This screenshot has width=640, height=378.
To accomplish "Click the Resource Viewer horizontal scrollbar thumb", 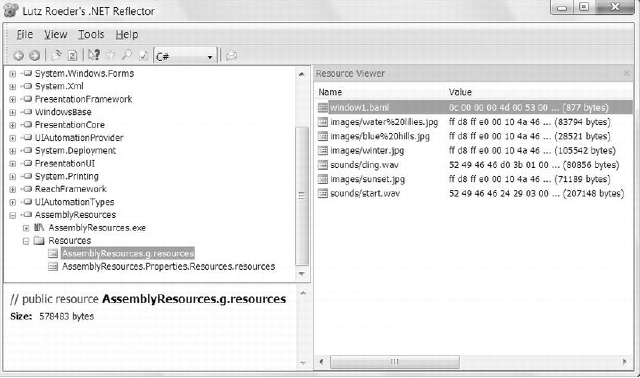I will pos(395,362).
